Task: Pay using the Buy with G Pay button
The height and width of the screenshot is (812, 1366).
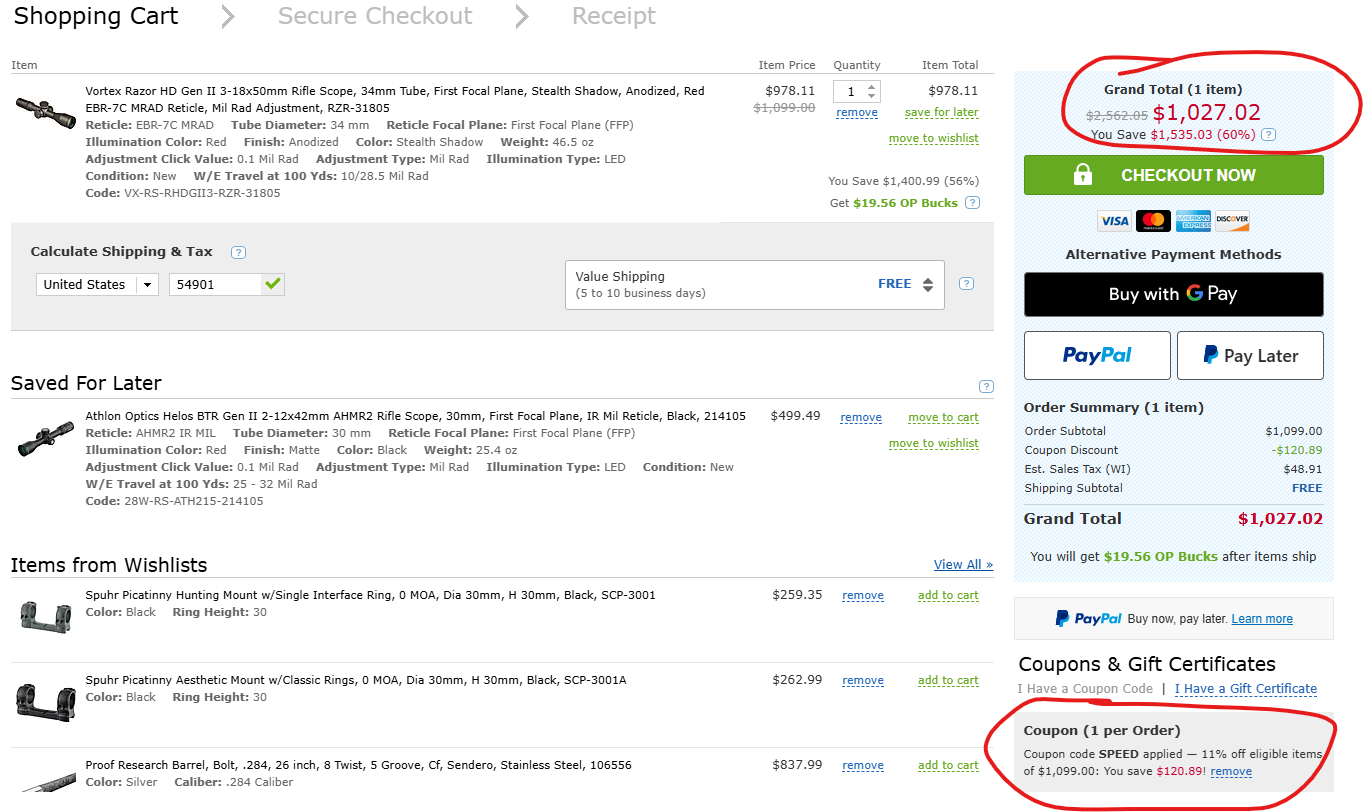Action: click(x=1174, y=294)
